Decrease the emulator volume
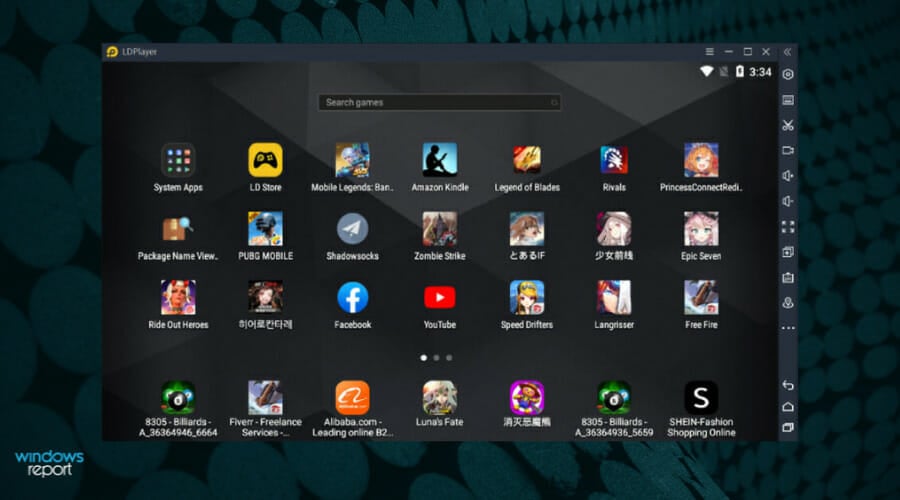 (788, 201)
